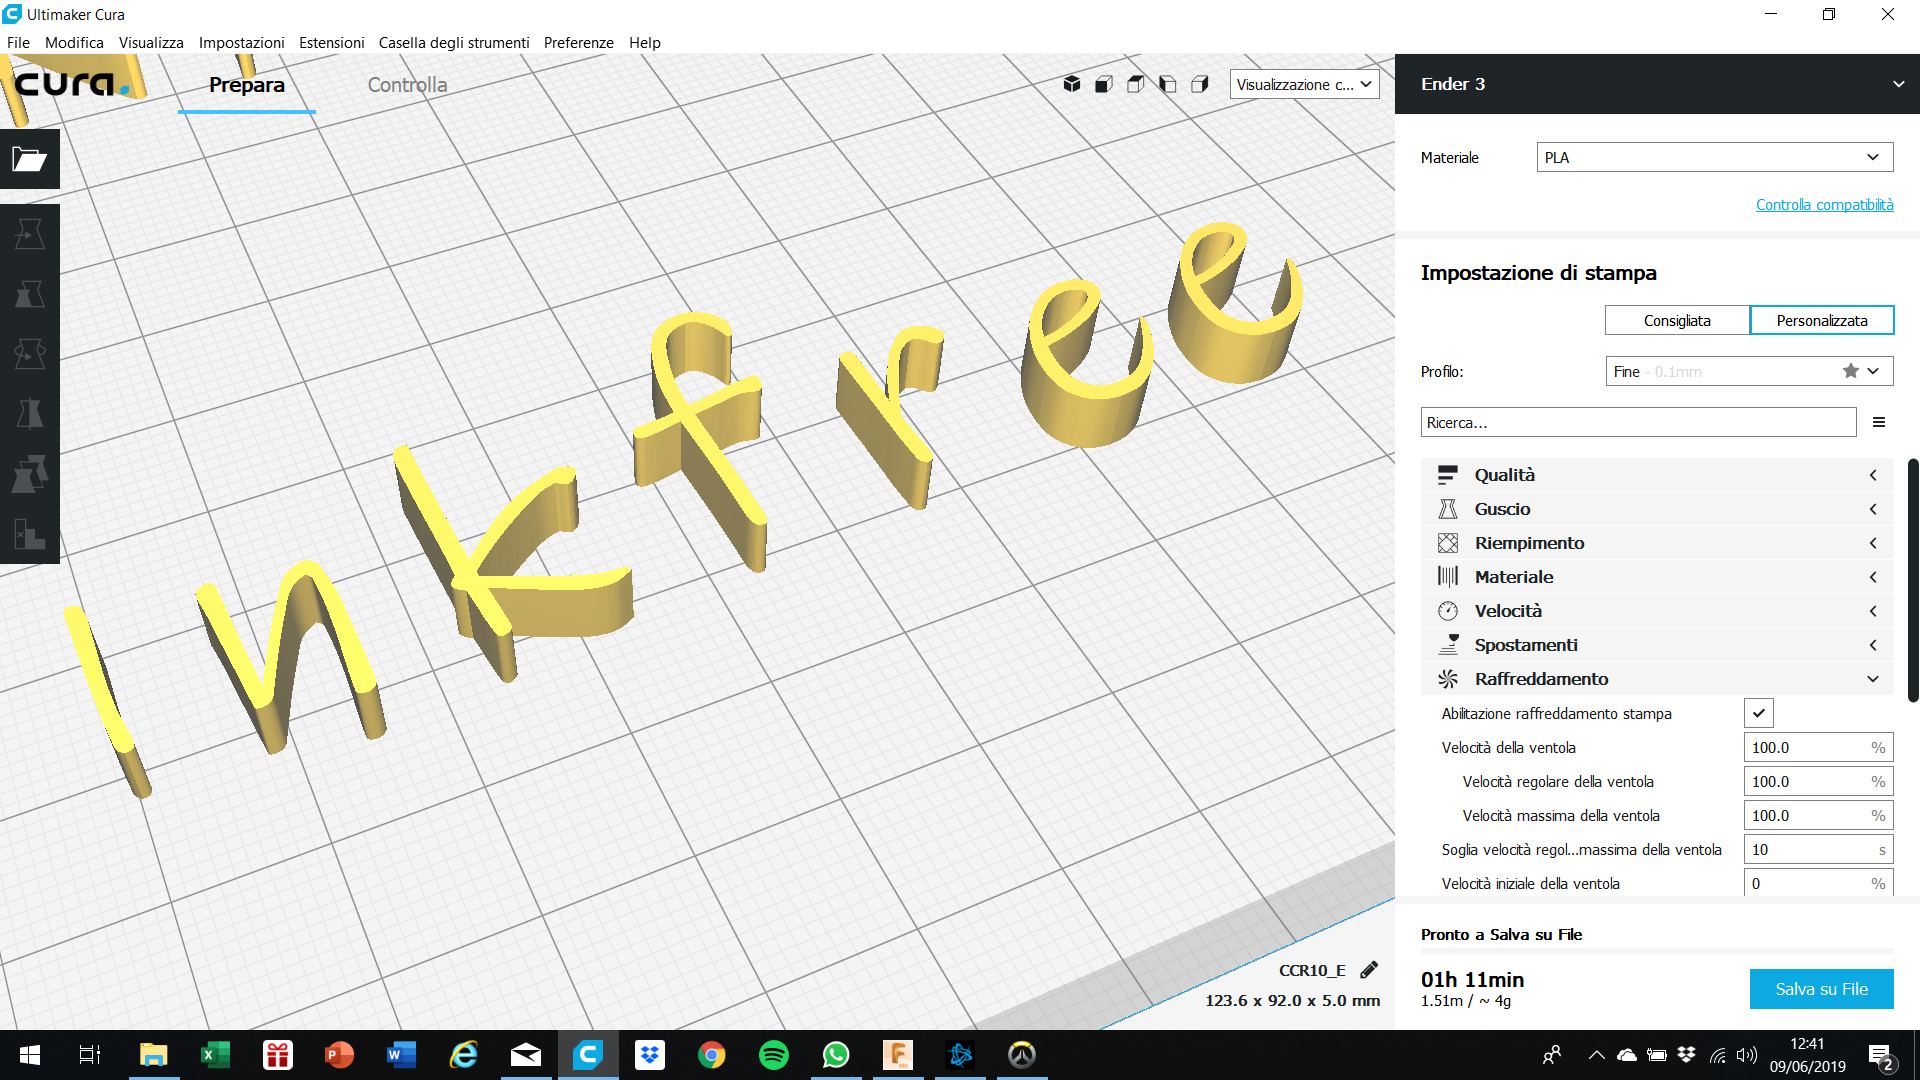Click the Salva su File button
Viewport: 1920px width, 1080px height.
tap(1821, 988)
